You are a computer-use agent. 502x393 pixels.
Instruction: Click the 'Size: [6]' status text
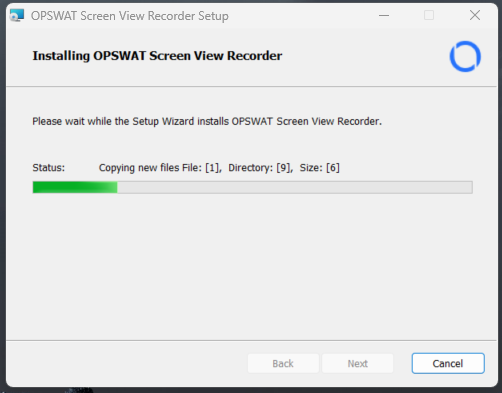tap(319, 168)
